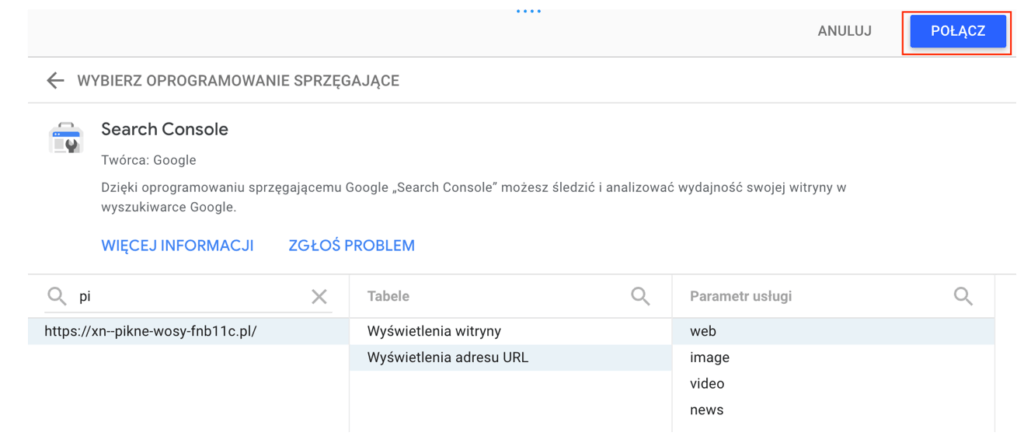Open the WIĘCEJ INFORMACJI link
This screenshot has width=1024, height=443.
coord(177,245)
